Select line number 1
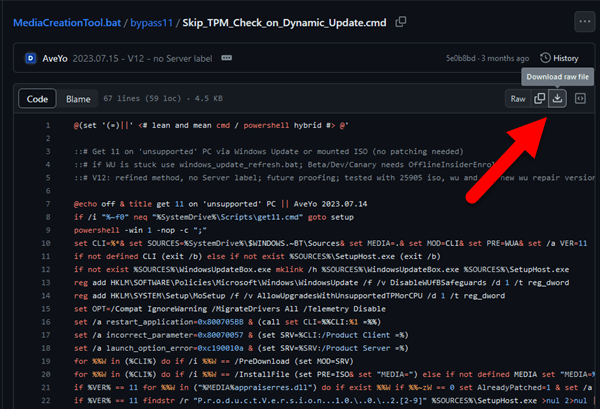The width and height of the screenshot is (600, 409). [48, 125]
